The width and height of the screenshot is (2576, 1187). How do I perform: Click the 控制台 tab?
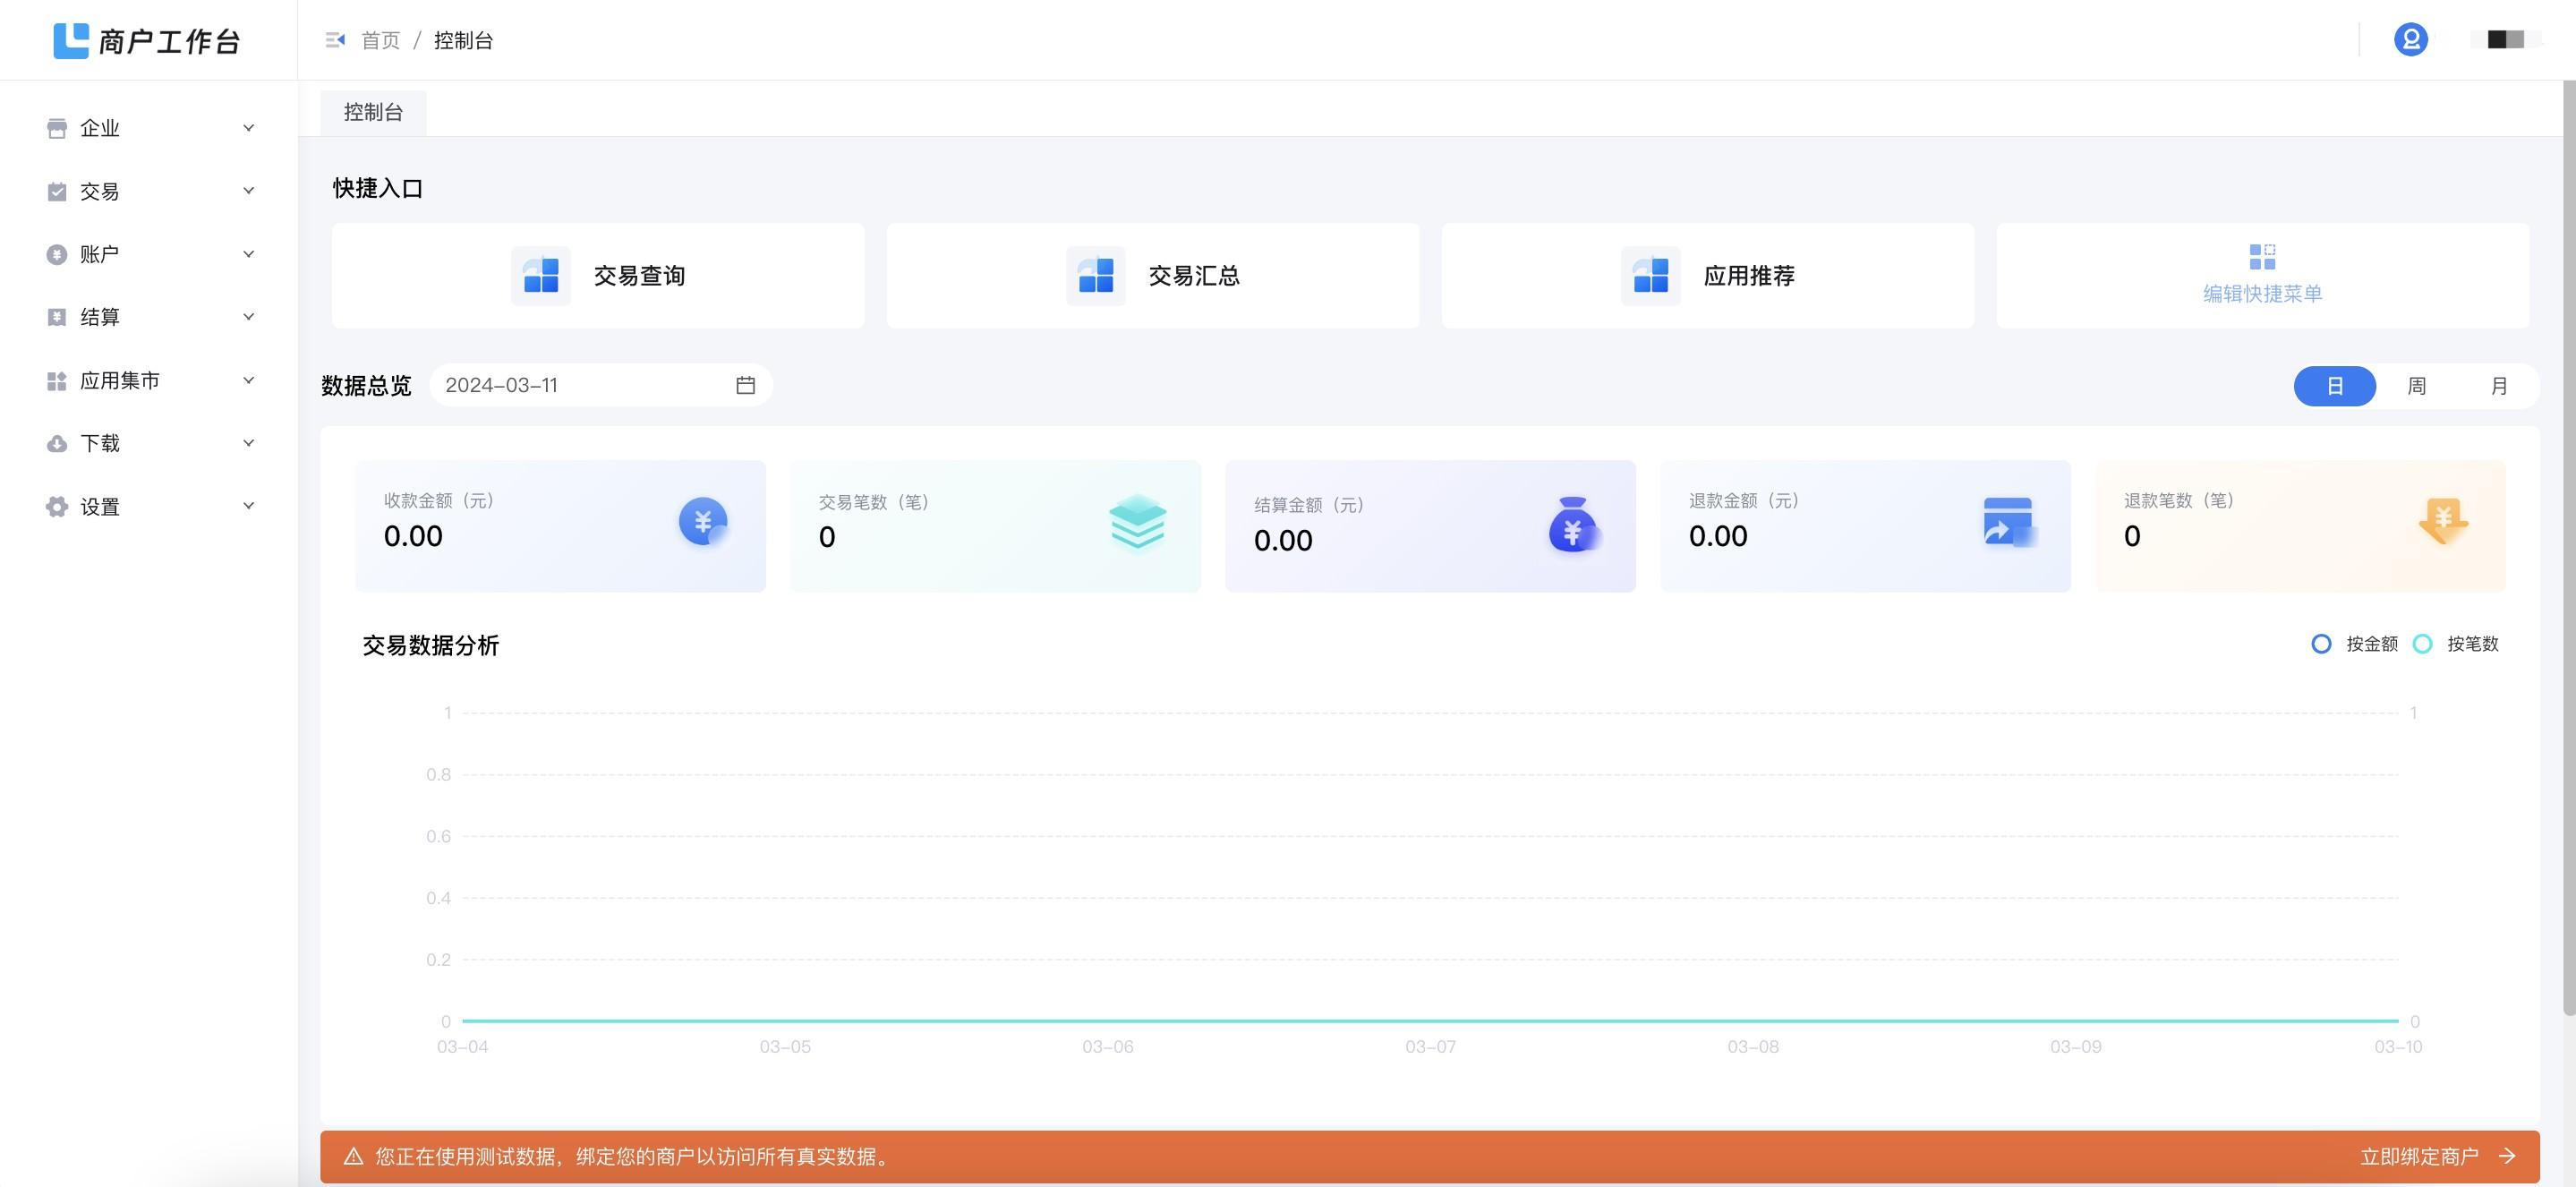tap(372, 112)
